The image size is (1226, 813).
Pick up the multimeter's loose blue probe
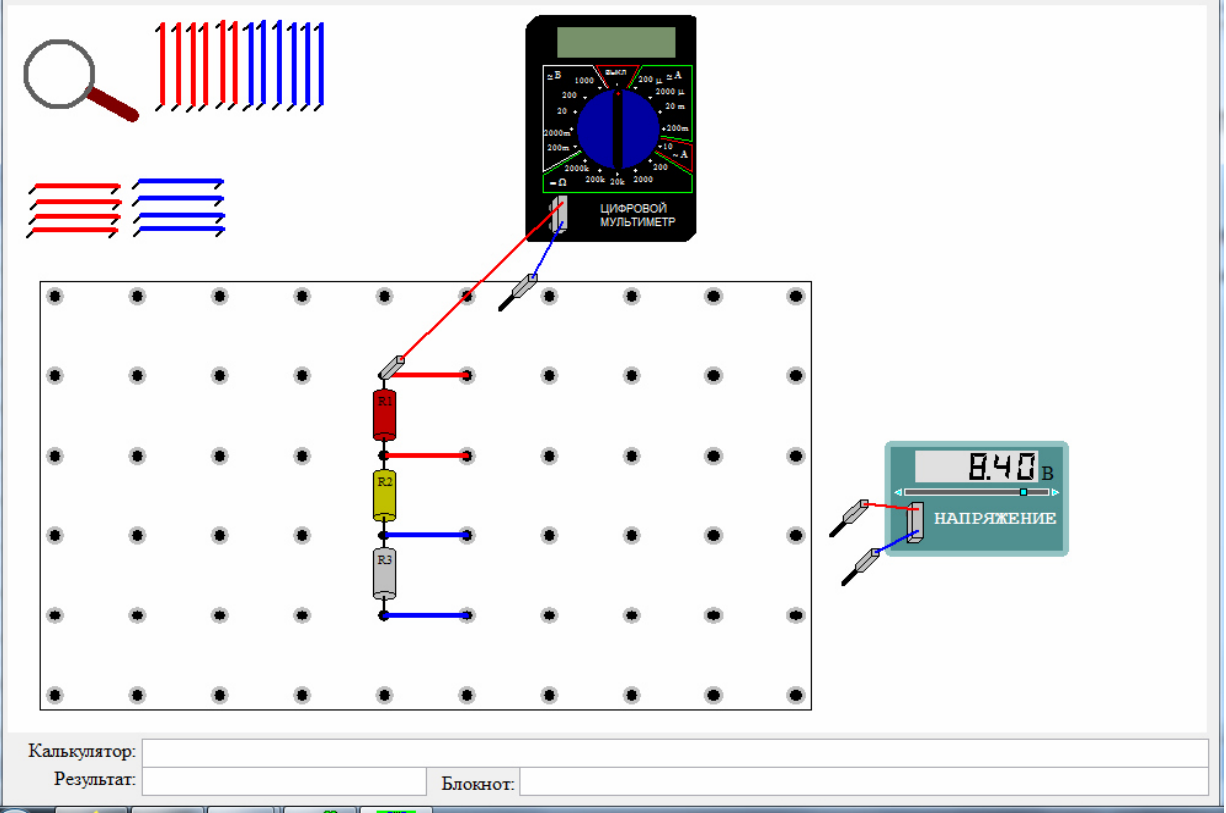[519, 292]
